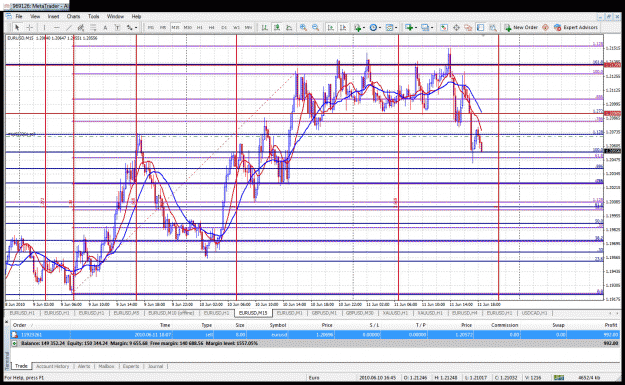Select the cursor arrow tool
This screenshot has width=625, height=385.
tap(17, 28)
